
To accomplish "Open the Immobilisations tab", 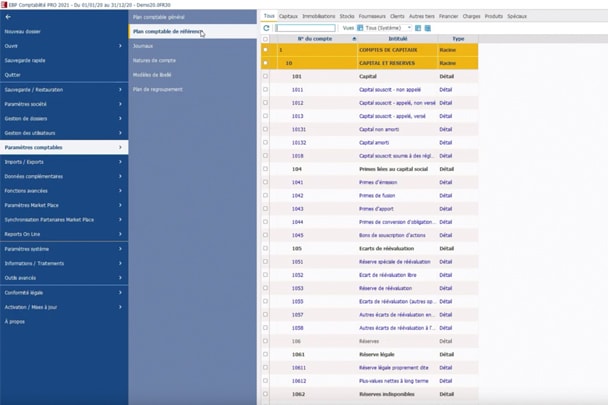I will tap(319, 16).
